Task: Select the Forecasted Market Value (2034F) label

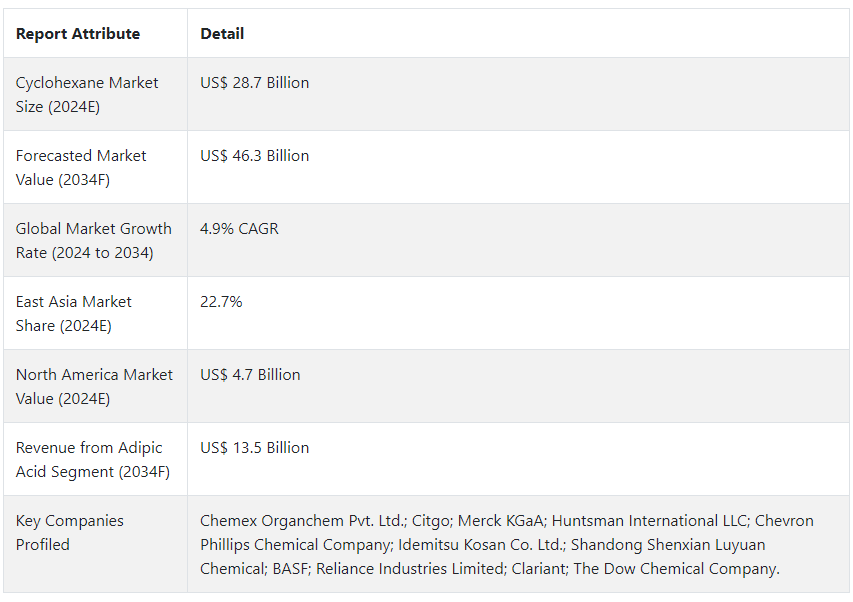Action: coord(81,167)
